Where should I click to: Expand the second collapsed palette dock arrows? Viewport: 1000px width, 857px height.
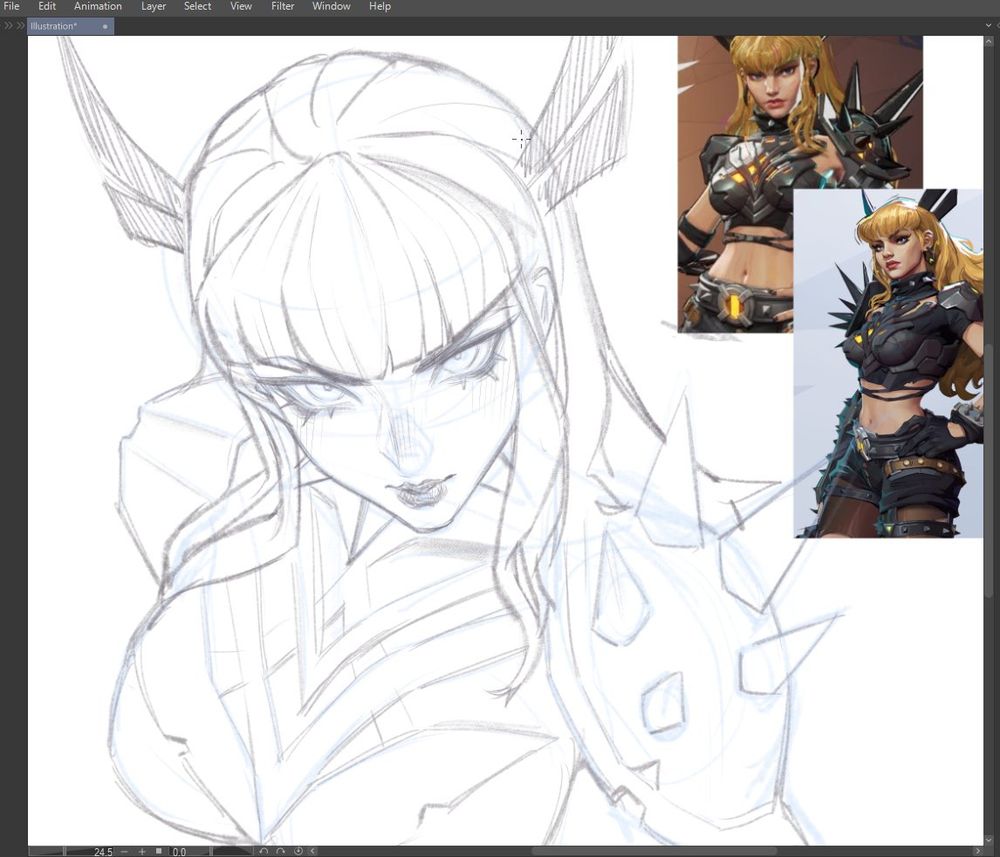tap(20, 26)
